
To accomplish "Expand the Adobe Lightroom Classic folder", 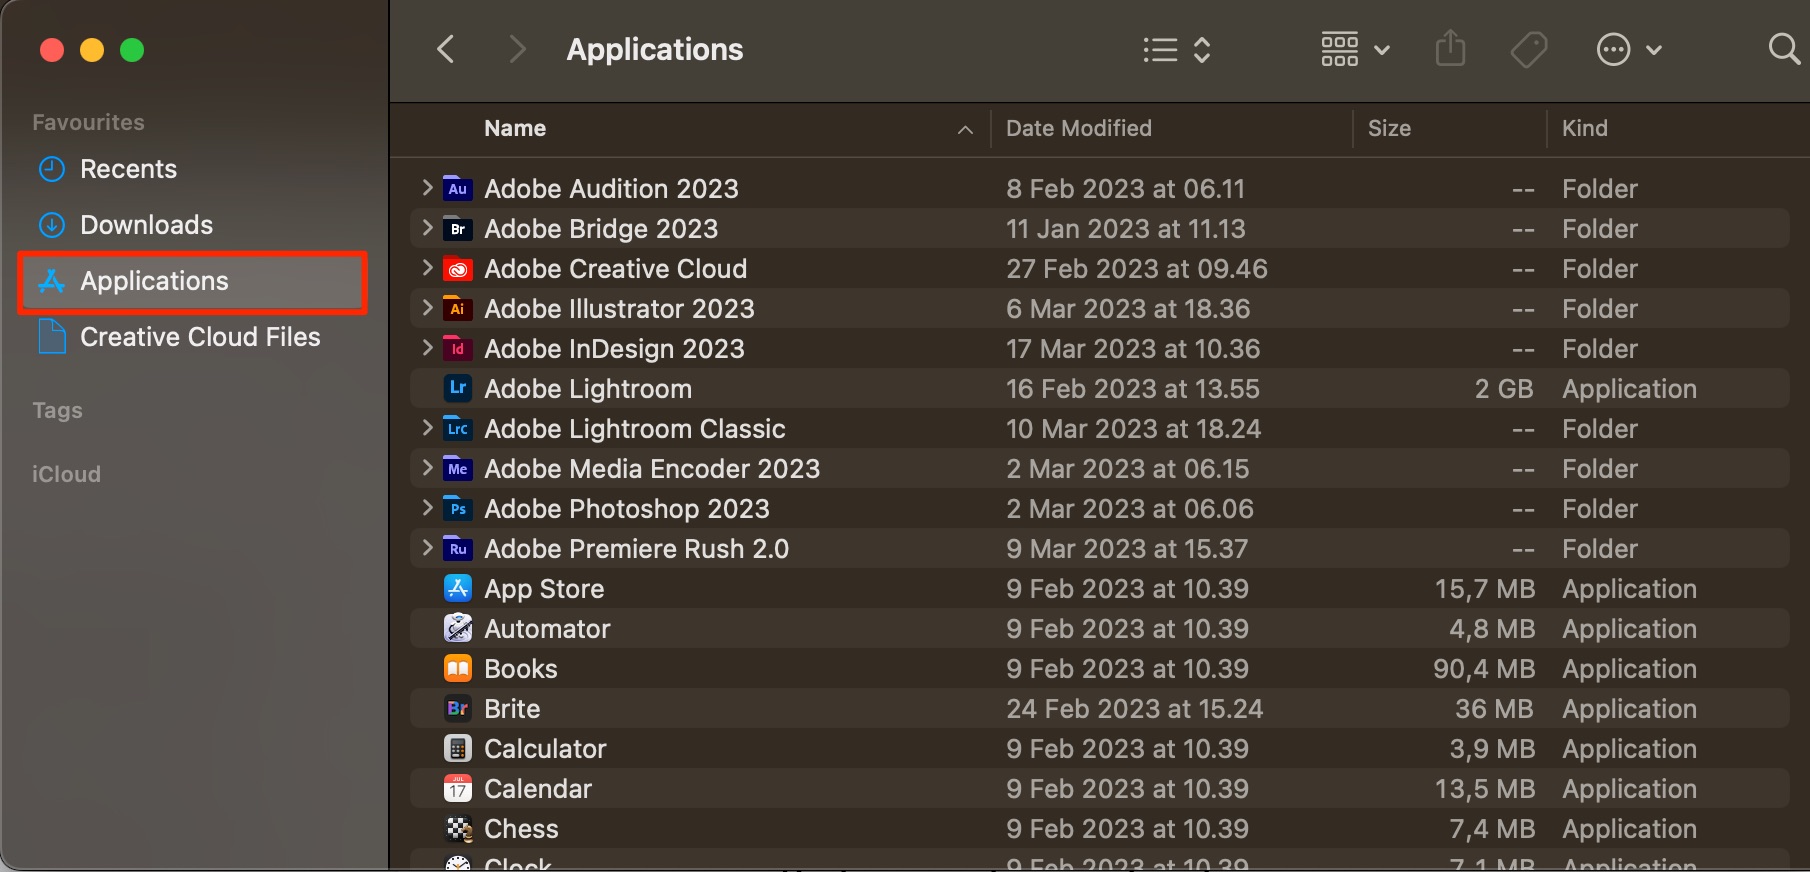I will click(427, 427).
